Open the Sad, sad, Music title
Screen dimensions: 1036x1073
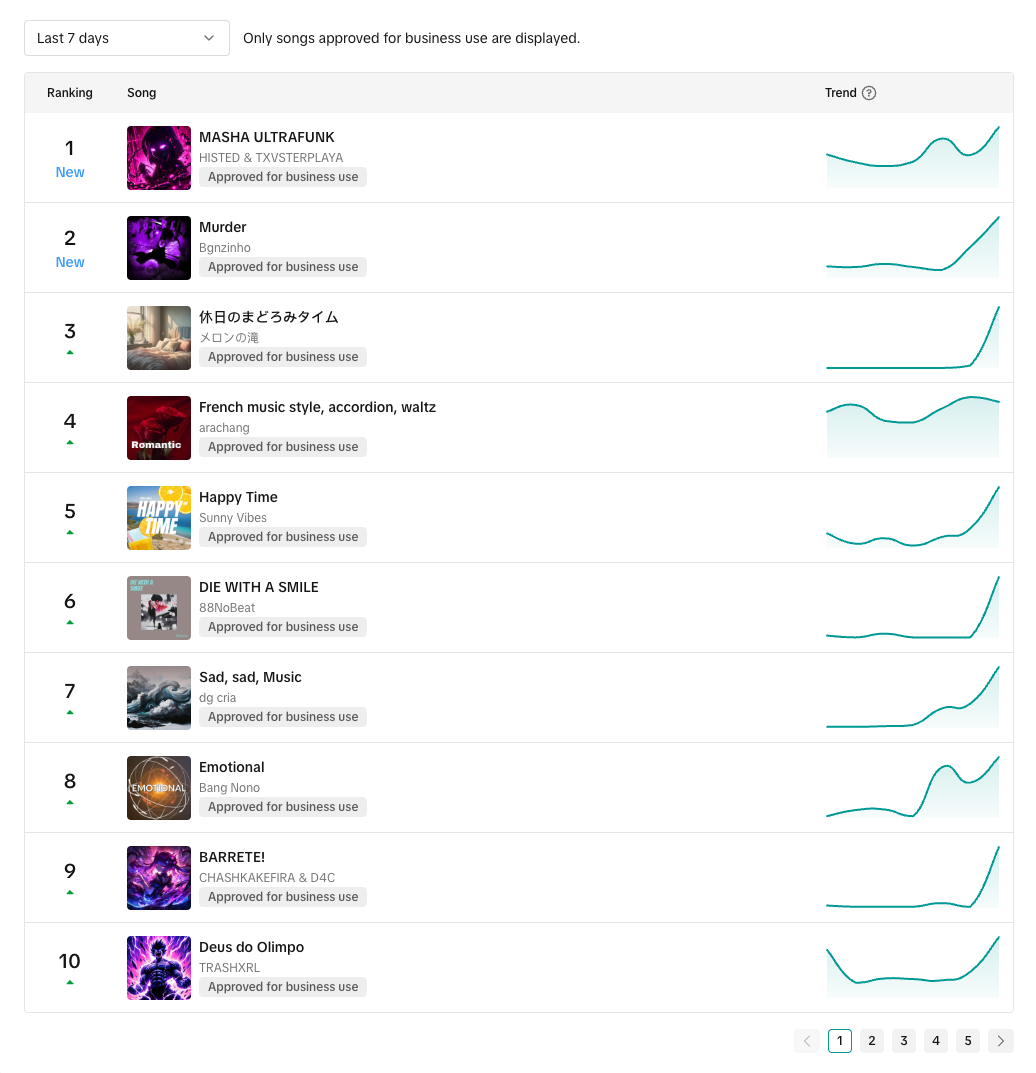[x=250, y=677]
